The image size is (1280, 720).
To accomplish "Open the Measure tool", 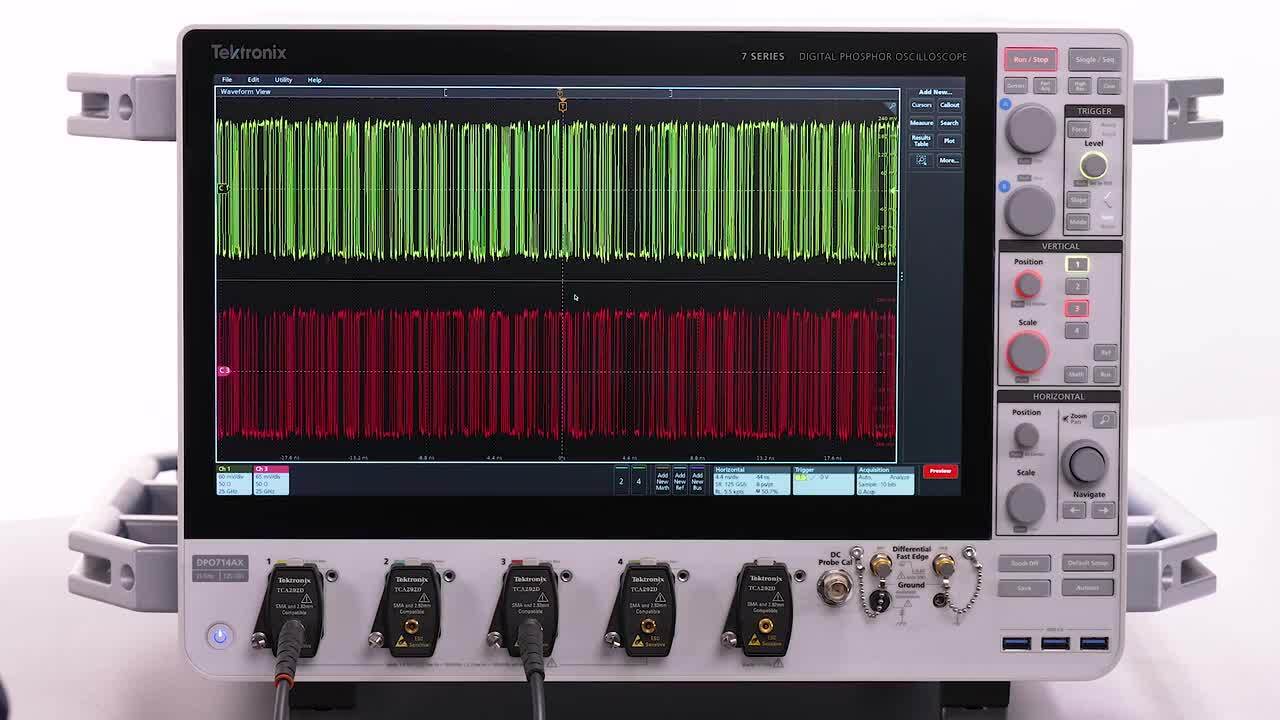I will coord(922,122).
